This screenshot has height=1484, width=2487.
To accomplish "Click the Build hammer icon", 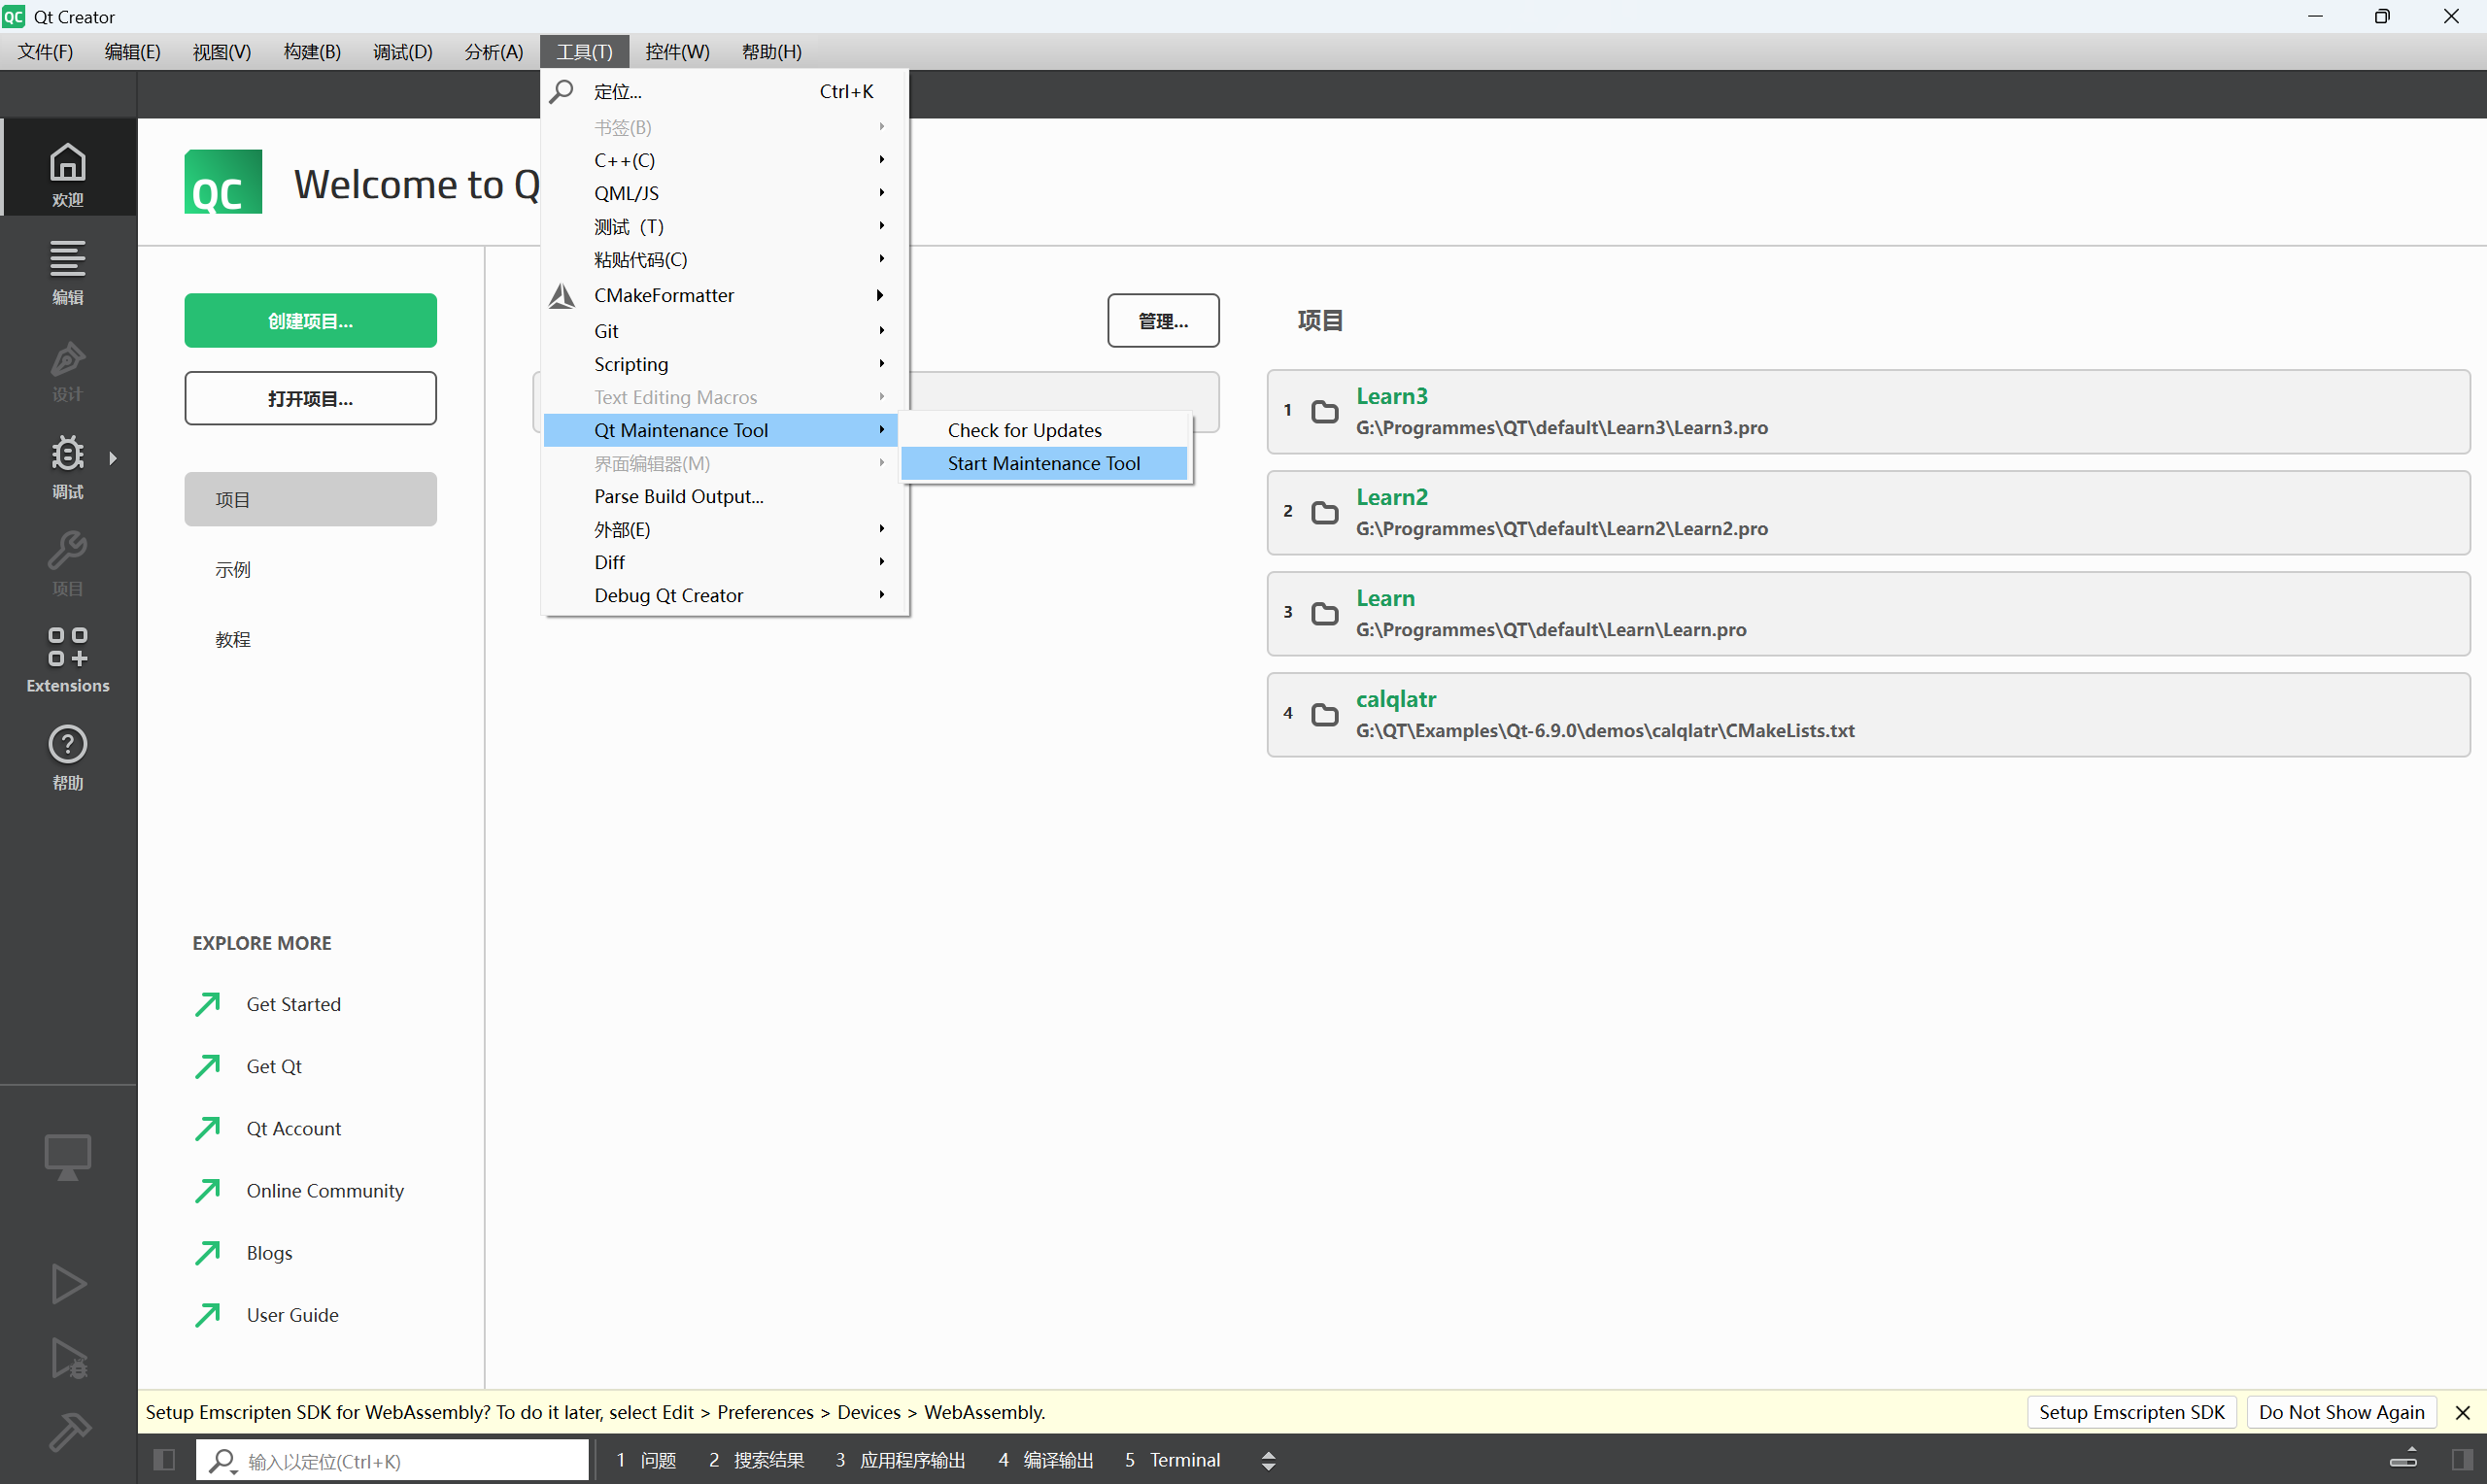I will point(68,1432).
